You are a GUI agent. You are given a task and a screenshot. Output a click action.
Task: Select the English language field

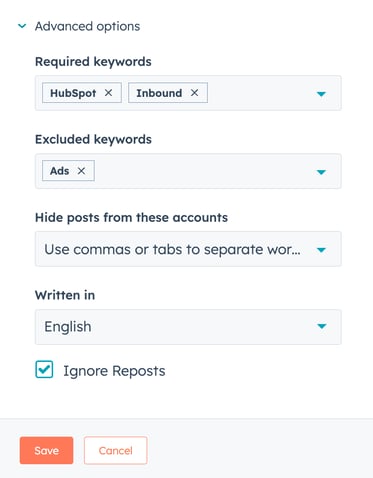click(x=188, y=327)
